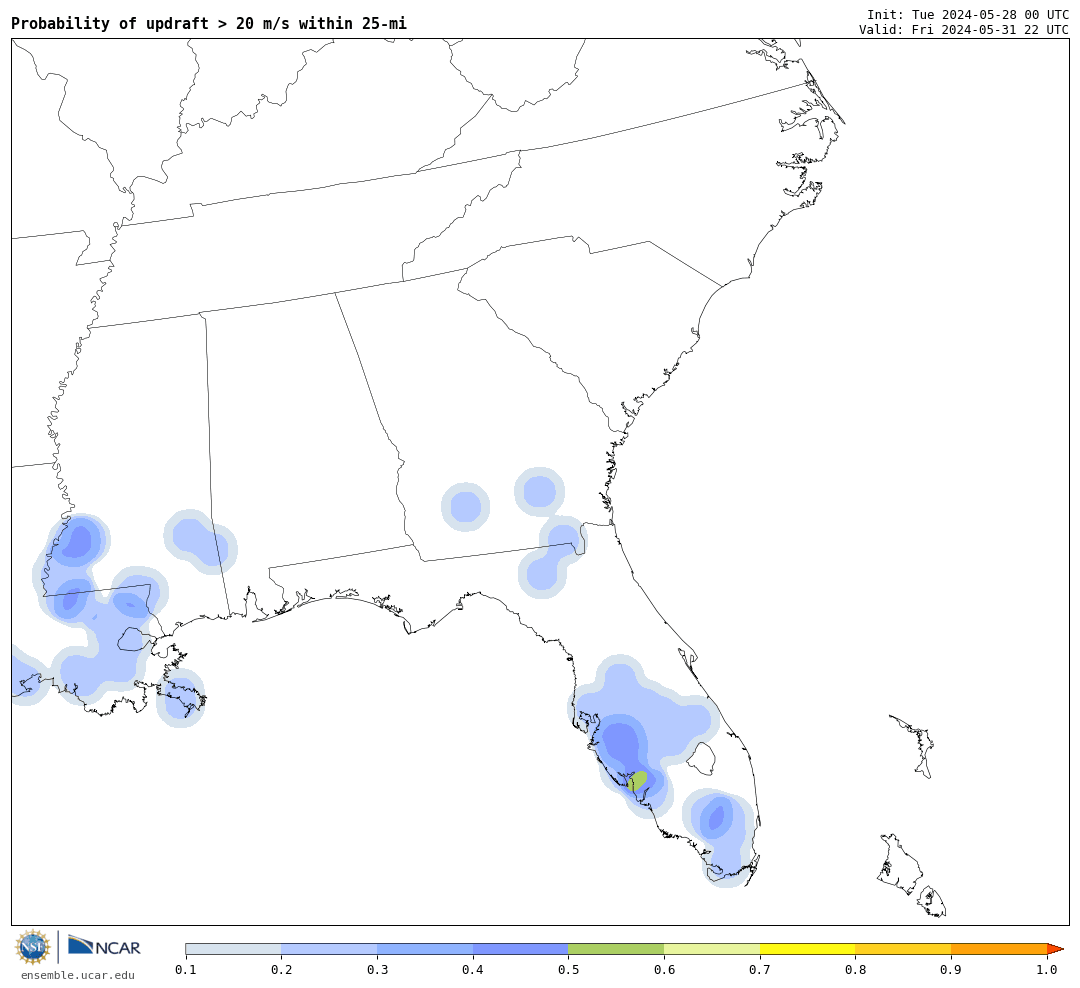Click the 0.1–0.2 pale gray-blue colorbar segment
Image resolution: width=1080 pixels, height=988 pixels.
click(233, 949)
